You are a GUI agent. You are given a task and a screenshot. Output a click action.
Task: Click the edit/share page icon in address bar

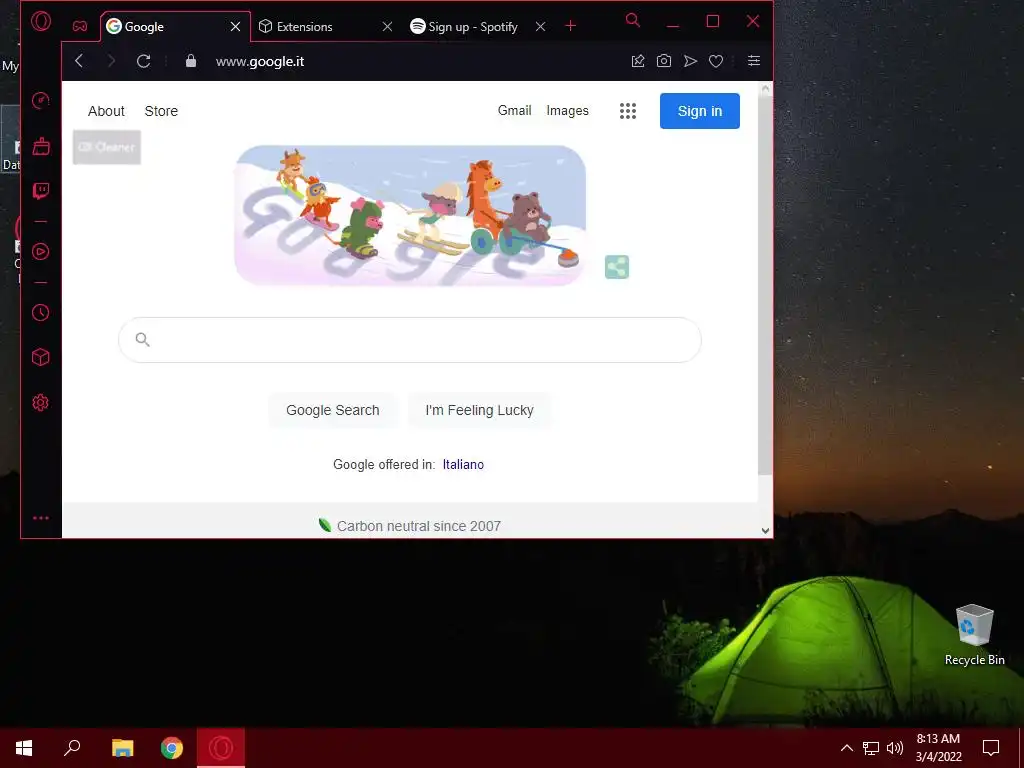(638, 61)
